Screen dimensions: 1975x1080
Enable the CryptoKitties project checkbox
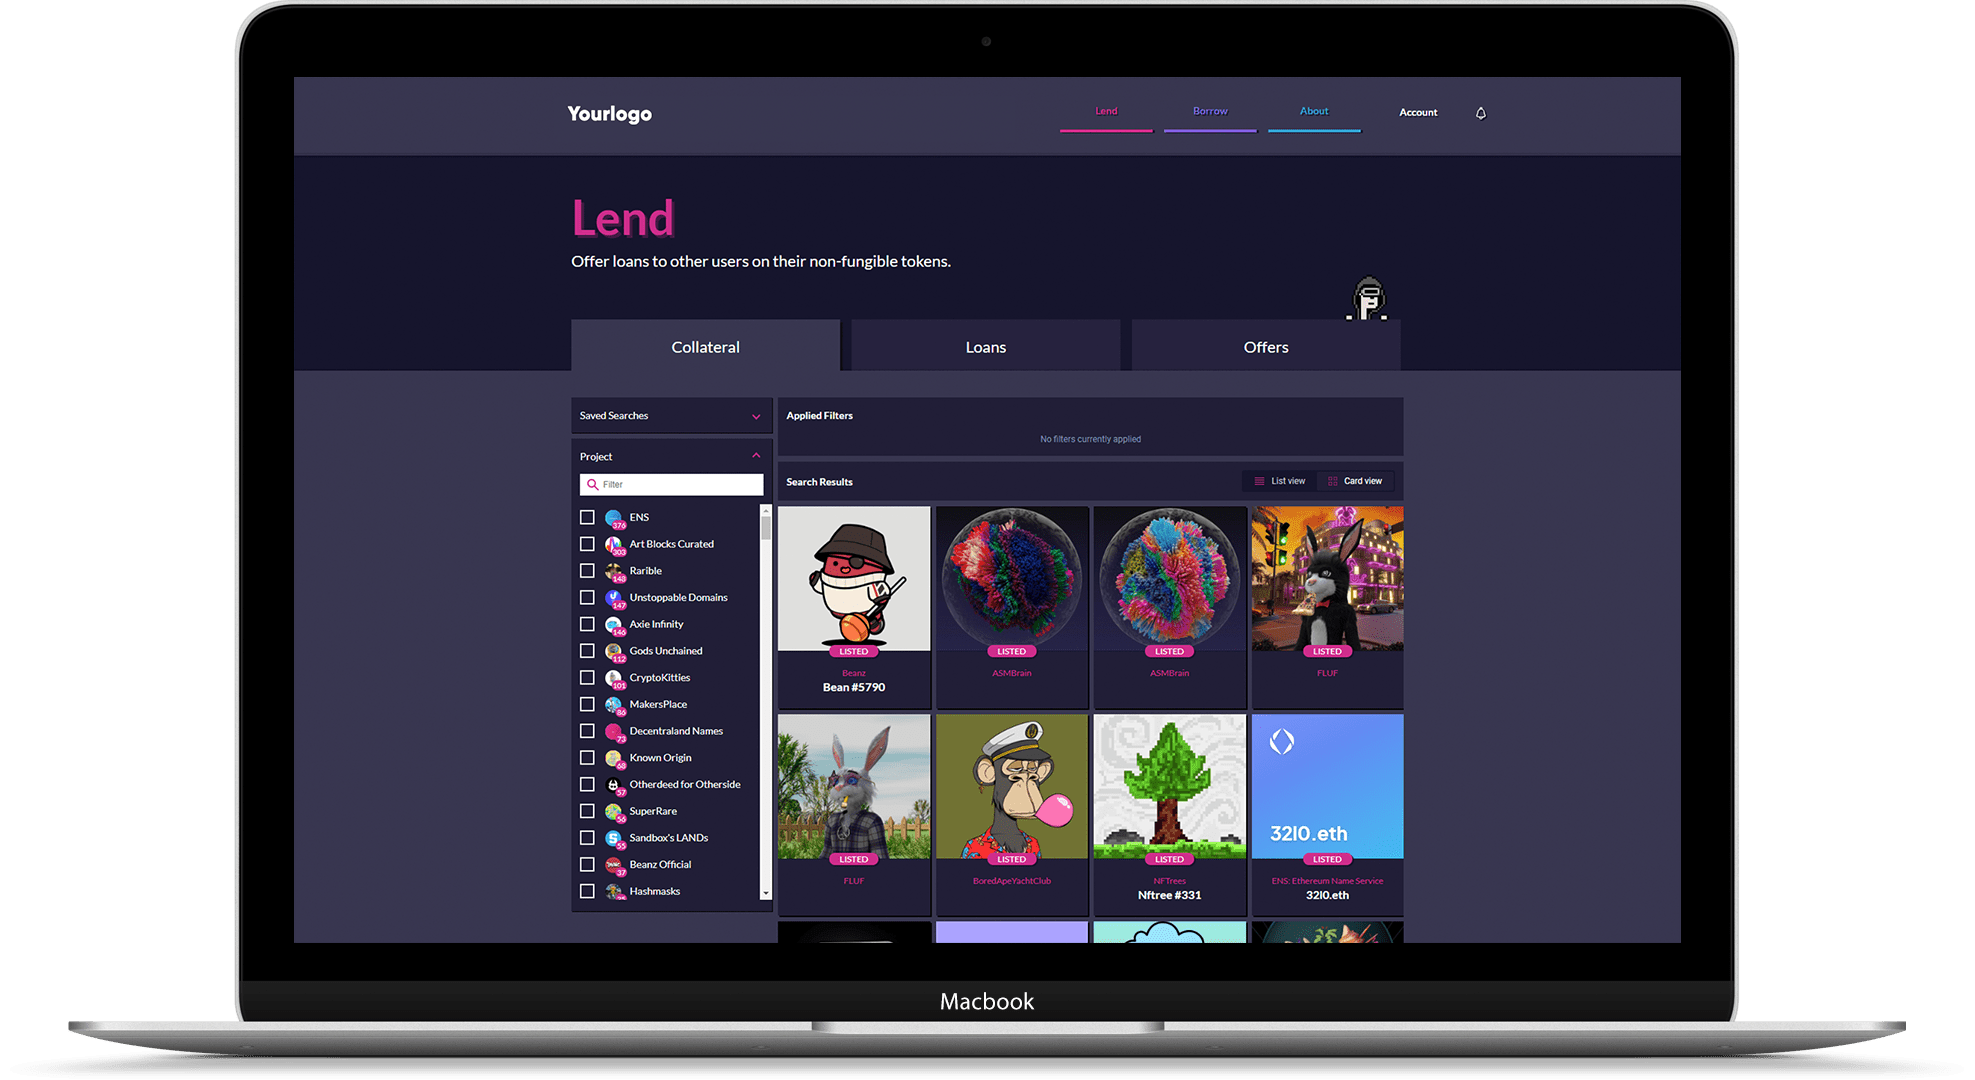click(x=587, y=678)
